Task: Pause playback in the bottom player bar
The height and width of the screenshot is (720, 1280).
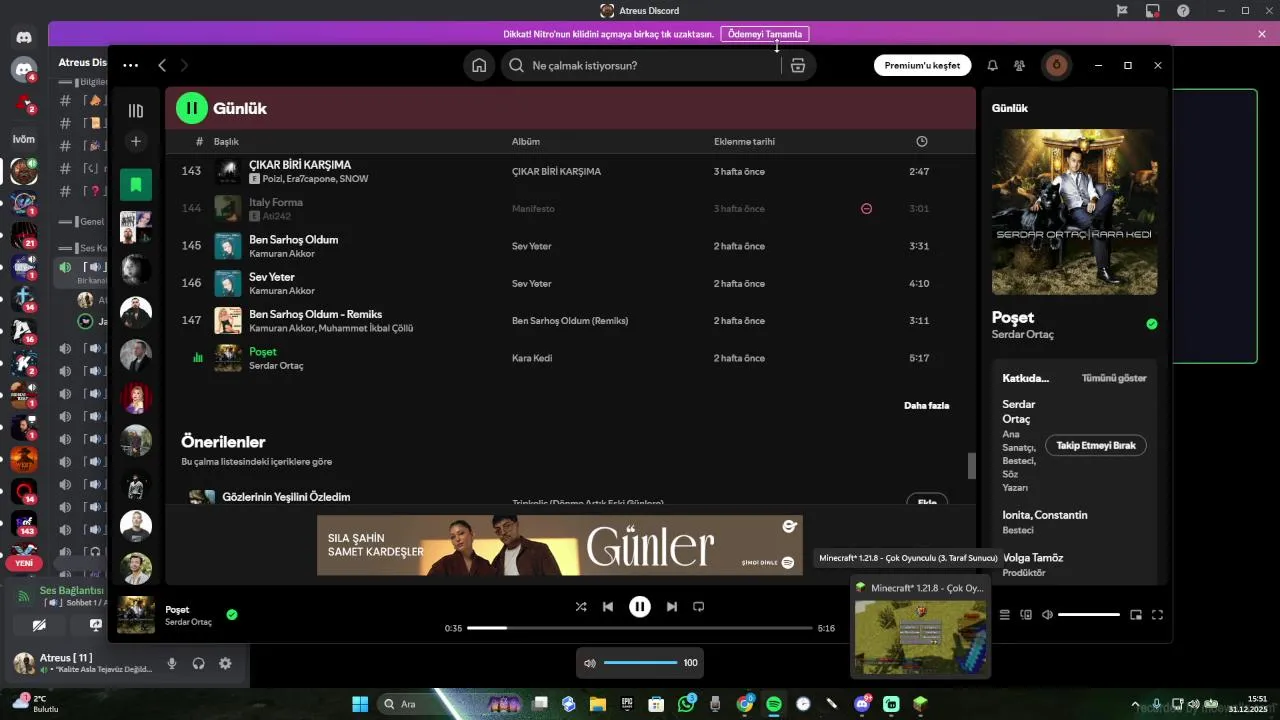Action: [640, 606]
